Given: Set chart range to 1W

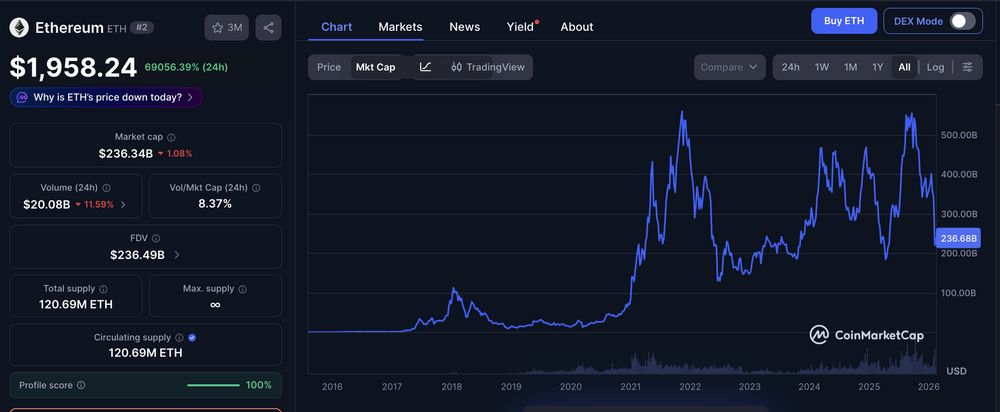Looking at the screenshot, I should tap(822, 67).
